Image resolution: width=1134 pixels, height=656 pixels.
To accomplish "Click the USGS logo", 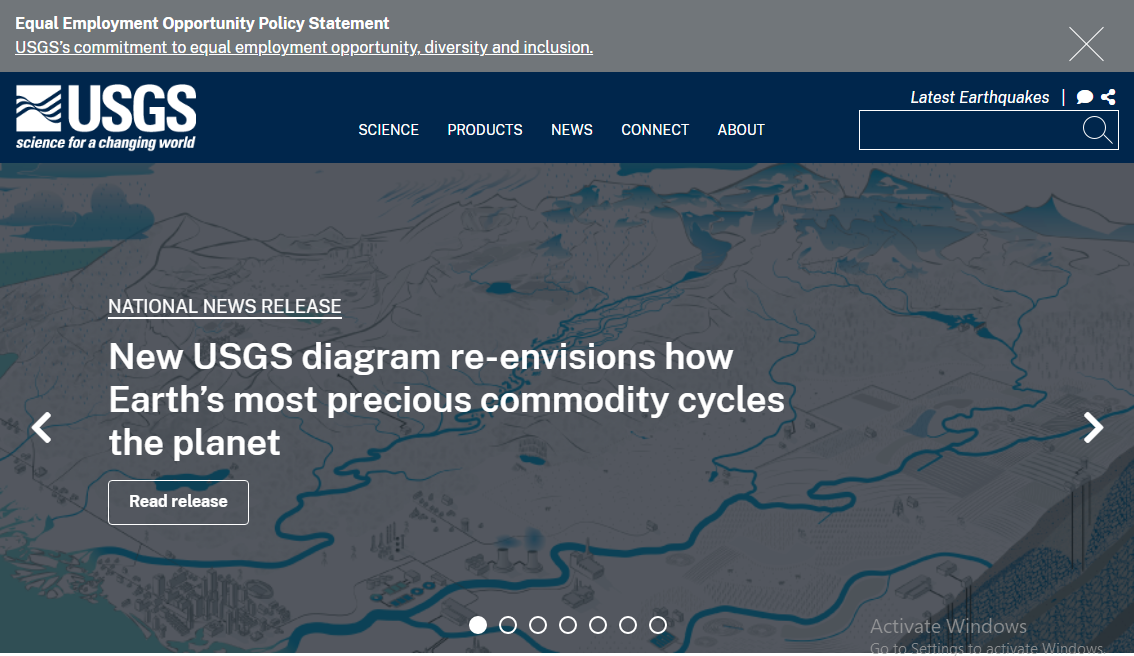I will coord(106,117).
